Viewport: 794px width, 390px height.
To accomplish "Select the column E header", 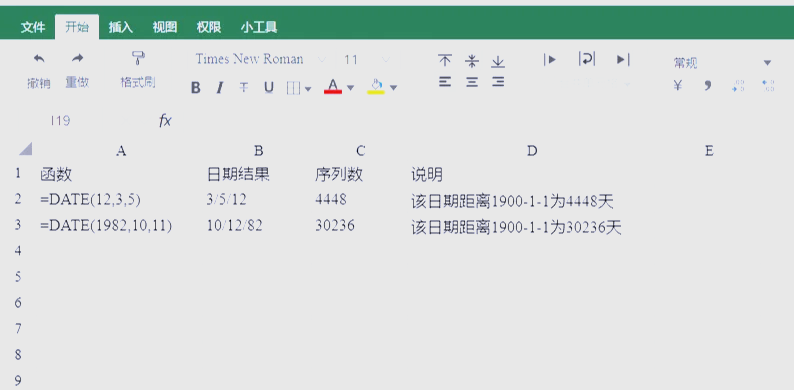I will point(709,150).
